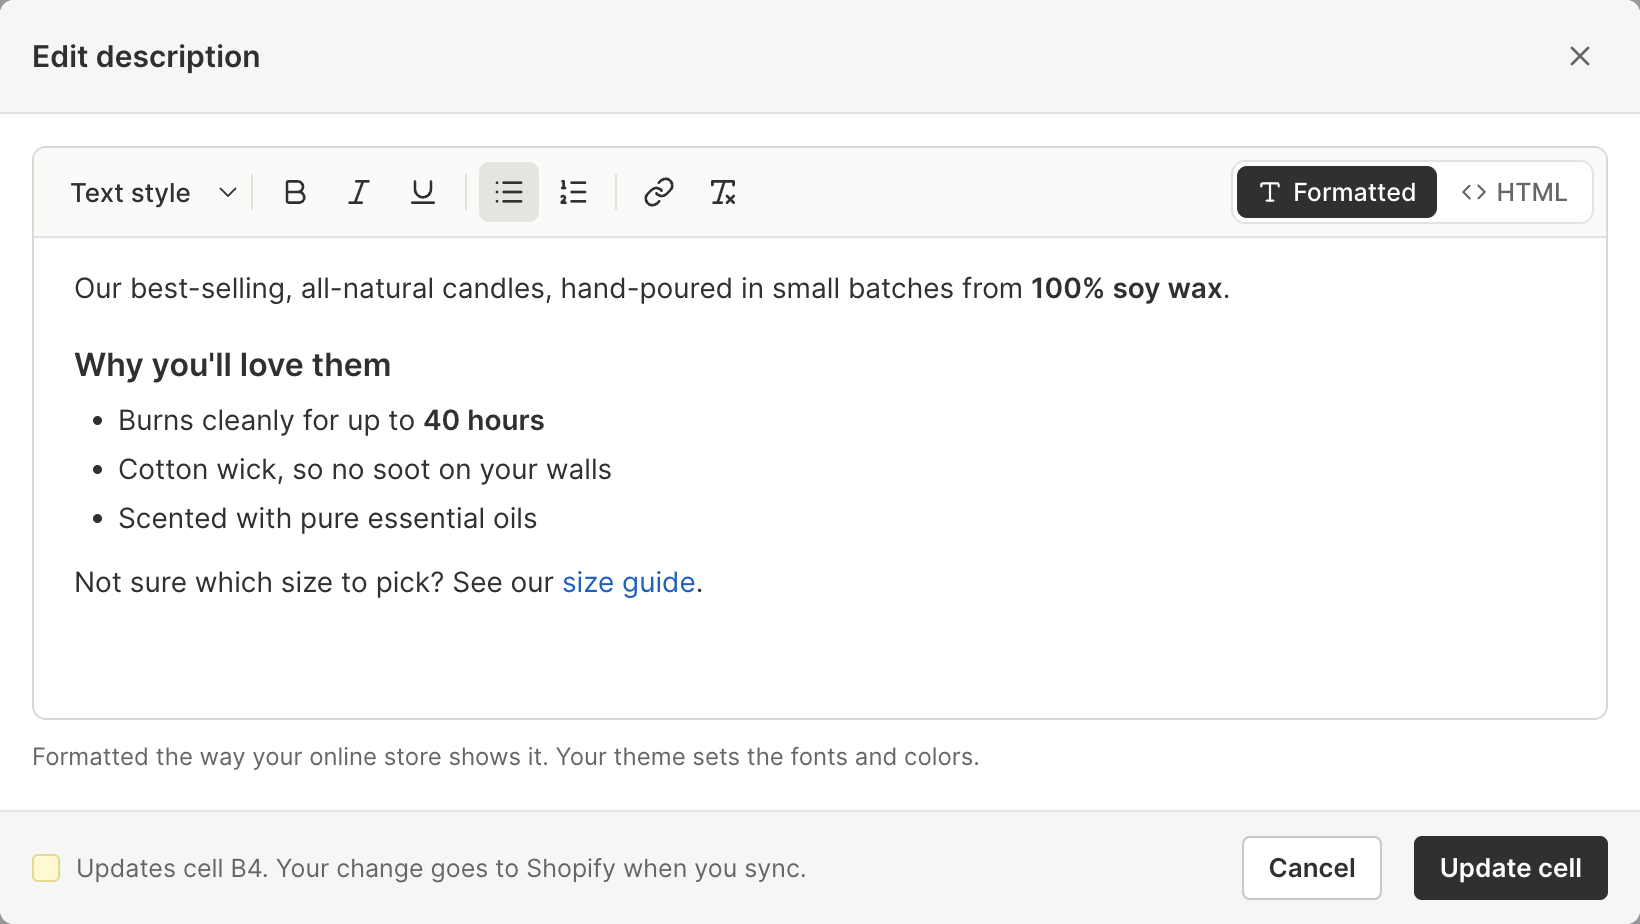1640x924 pixels.
Task: Click the "Cotton wick, so no soot" bullet
Action: [x=365, y=469]
